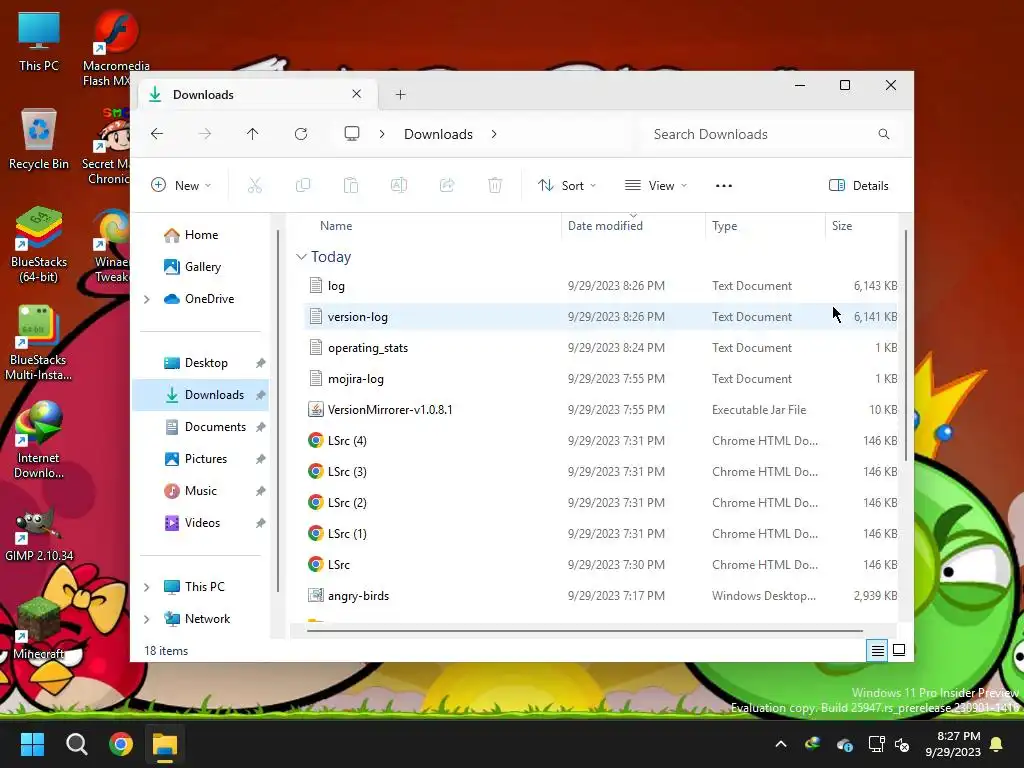Select BlueStacks (64-bit) desktop shortcut
Screen dimensions: 1024x768
(x=39, y=244)
